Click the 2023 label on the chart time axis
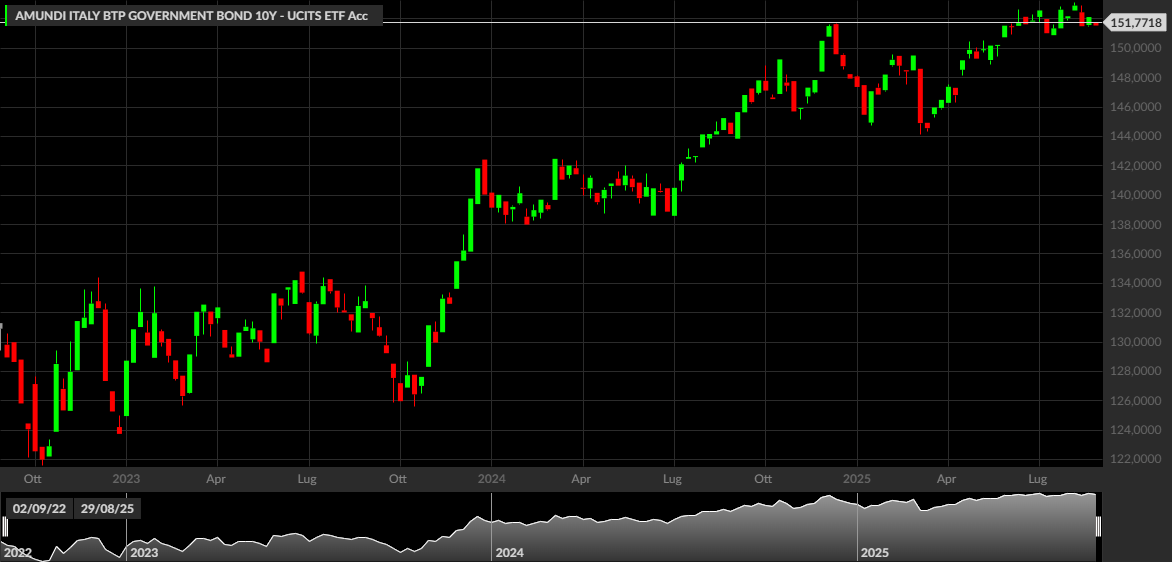Viewport: 1172px width, 562px height. click(126, 477)
